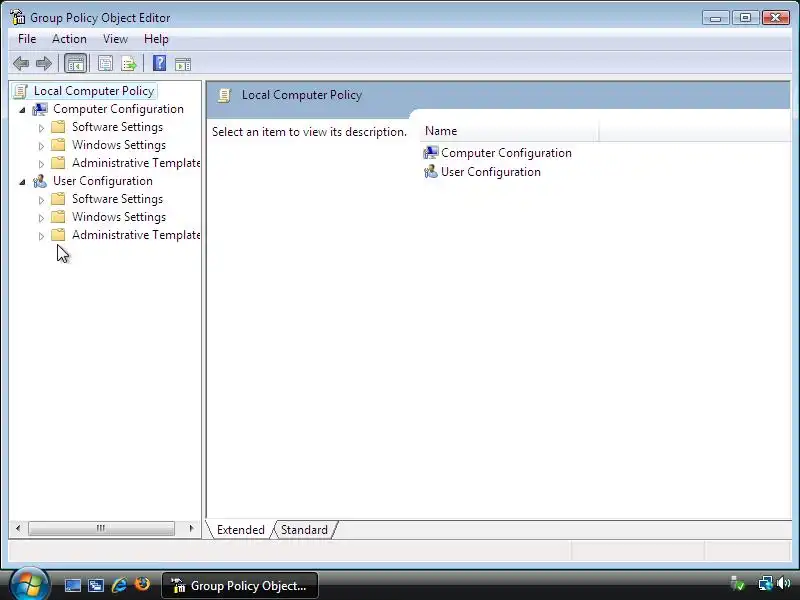
Task: Click the volume speaker tray icon
Action: click(783, 583)
